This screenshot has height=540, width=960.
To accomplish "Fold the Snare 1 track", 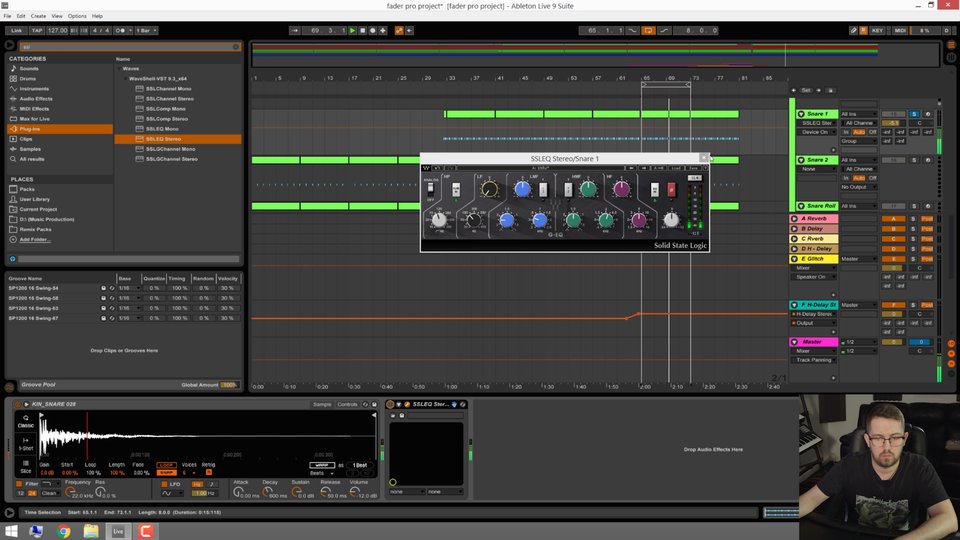I will coord(801,114).
